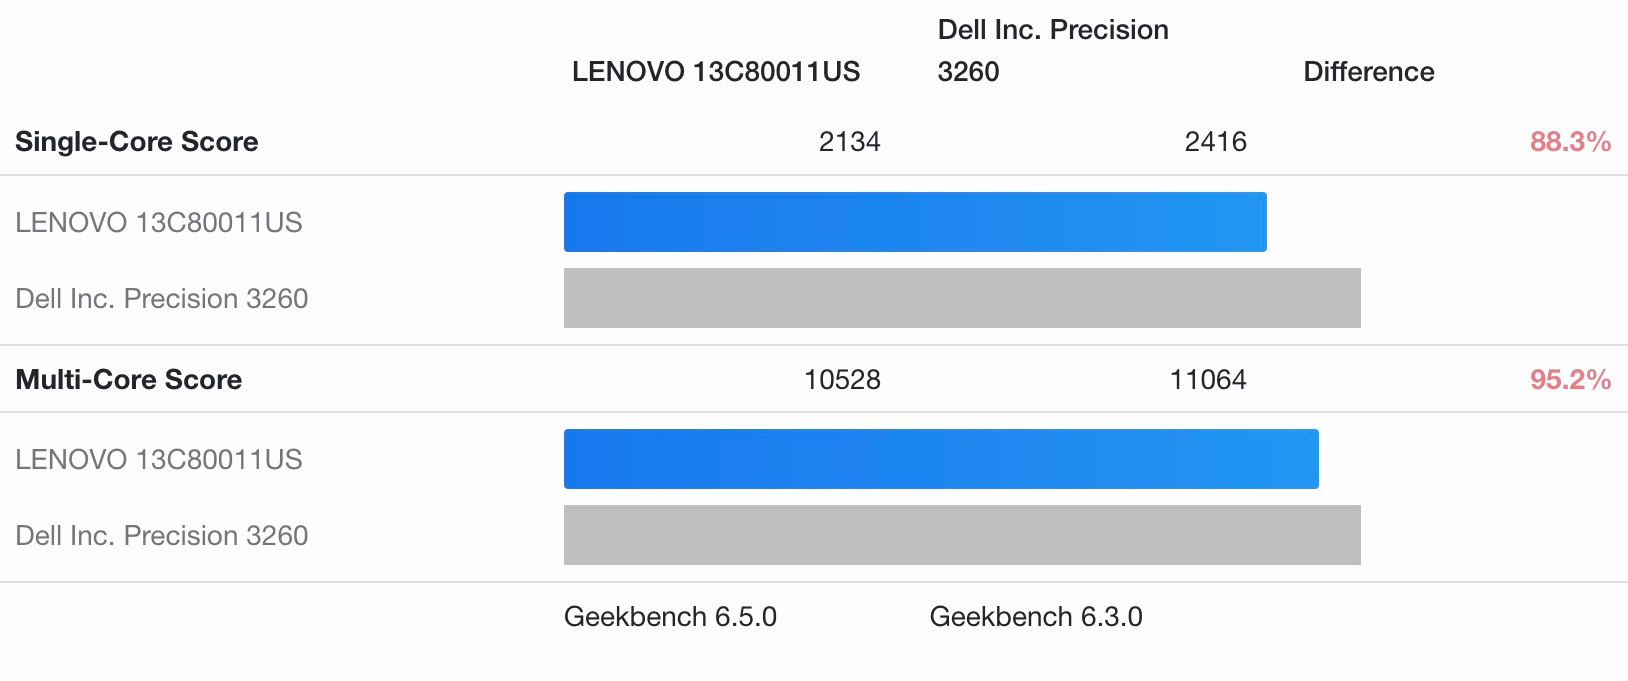Select the multi-core score value 10528
This screenshot has height=681, width=1628.
point(842,380)
